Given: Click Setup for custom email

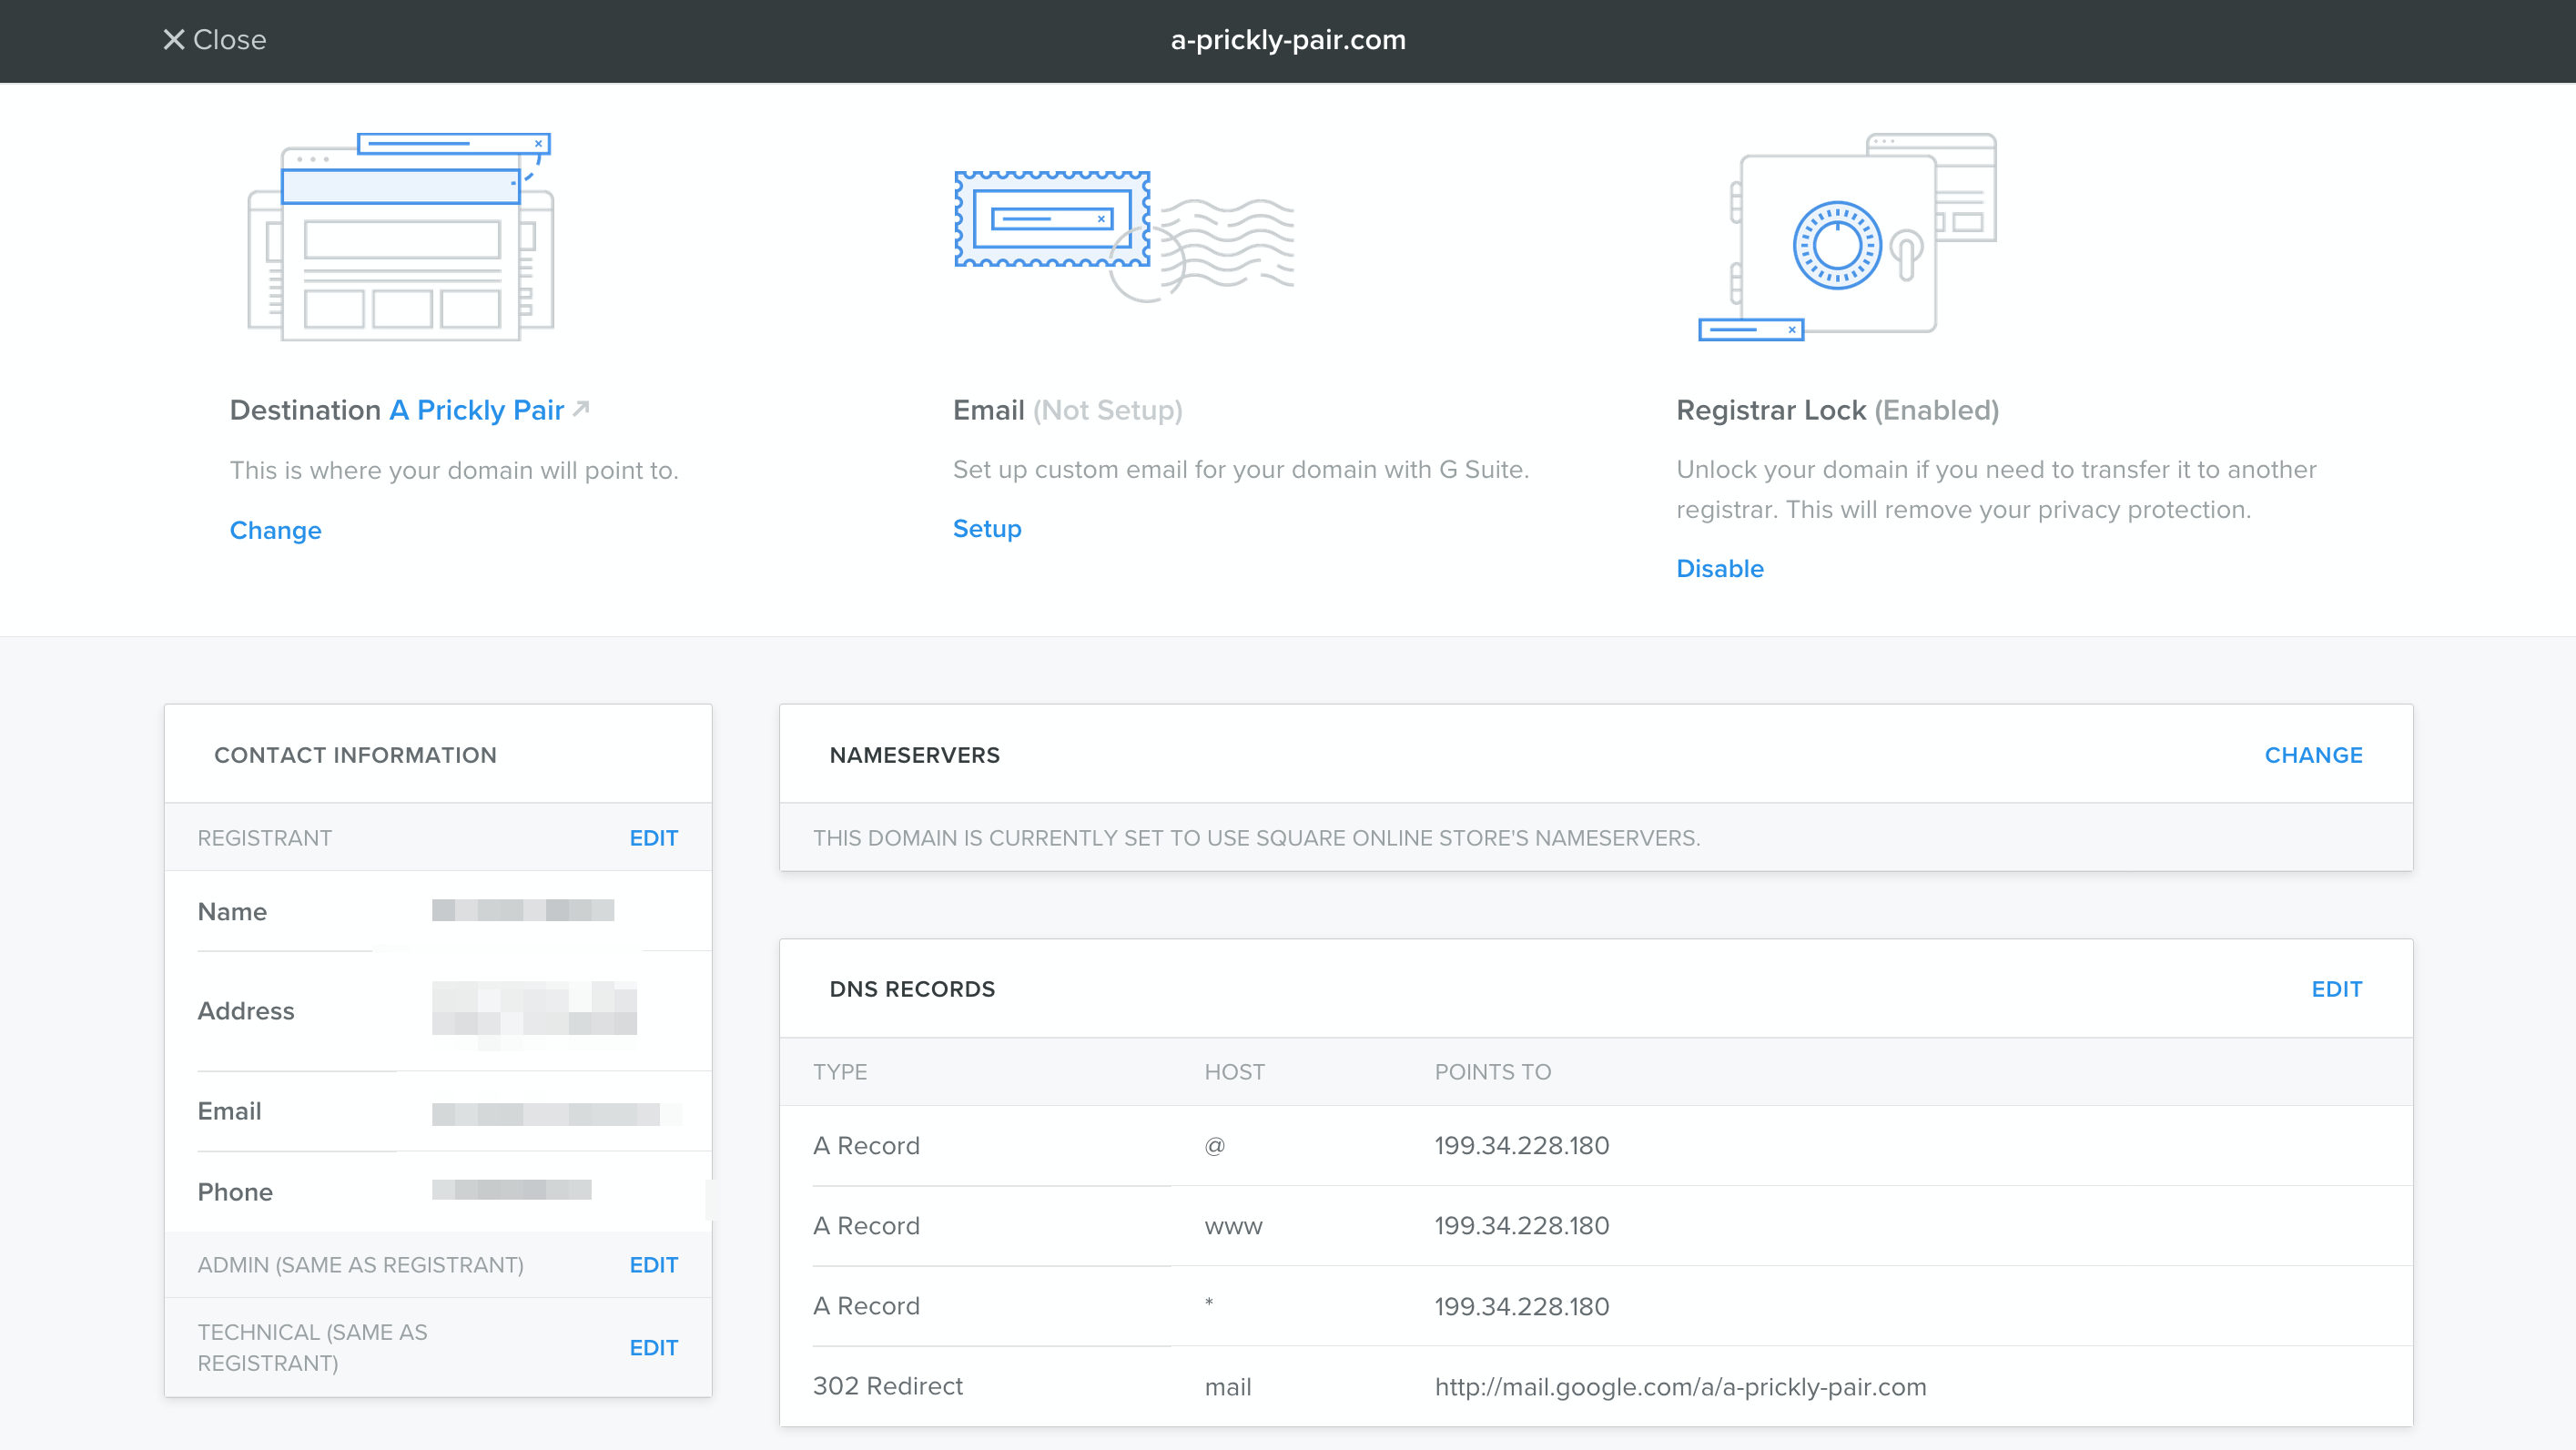Looking at the screenshot, I should tap(986, 528).
